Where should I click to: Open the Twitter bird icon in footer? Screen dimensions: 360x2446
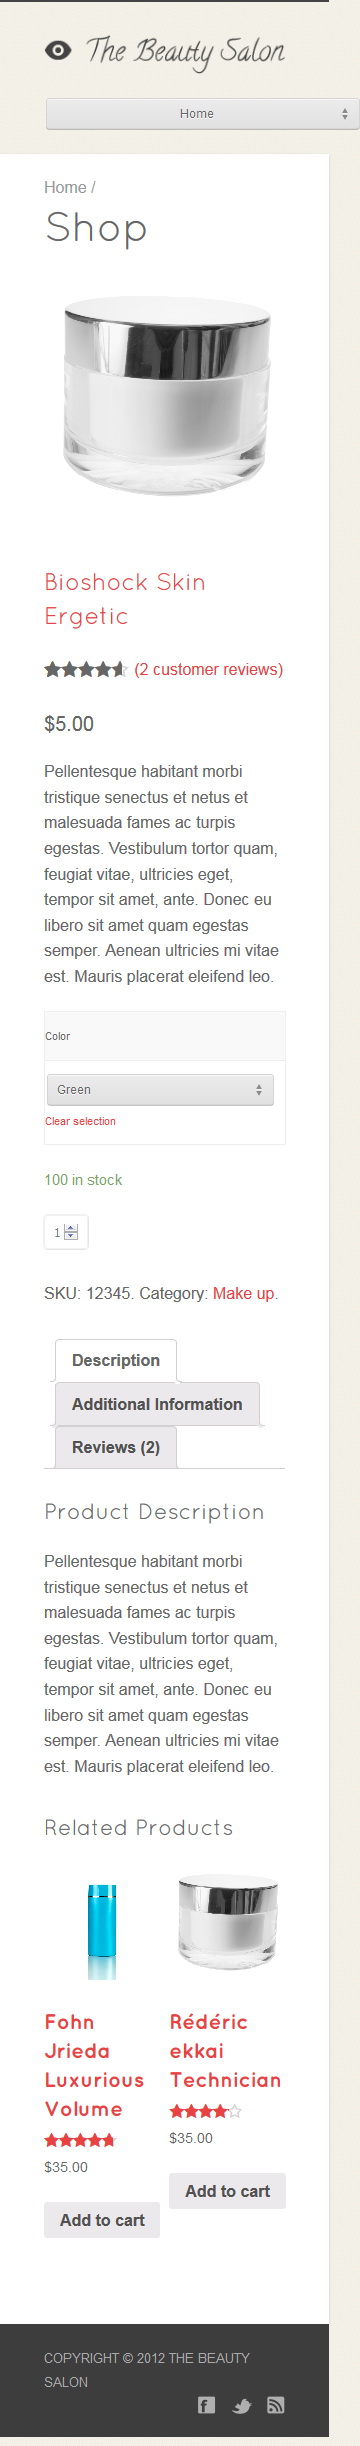point(242,2406)
